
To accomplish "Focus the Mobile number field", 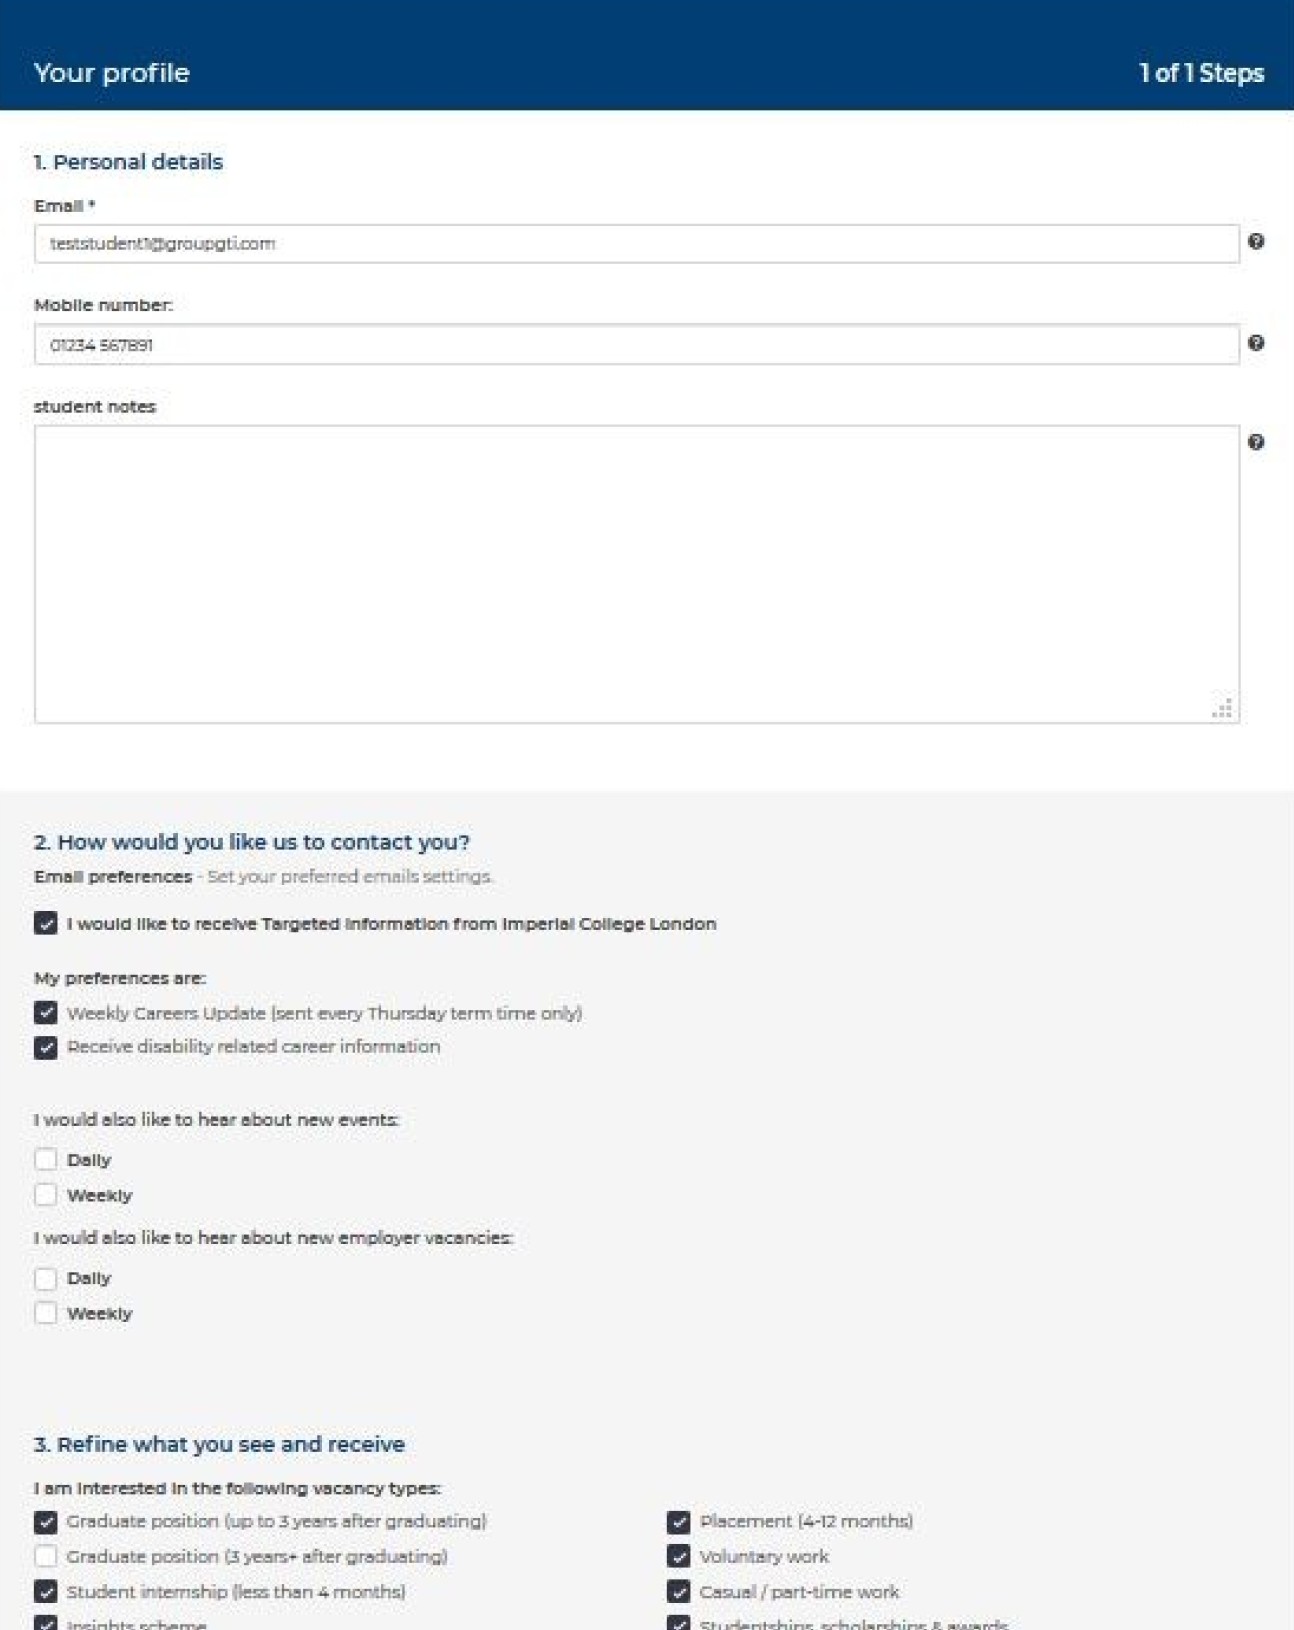I will pyautogui.click(x=636, y=345).
